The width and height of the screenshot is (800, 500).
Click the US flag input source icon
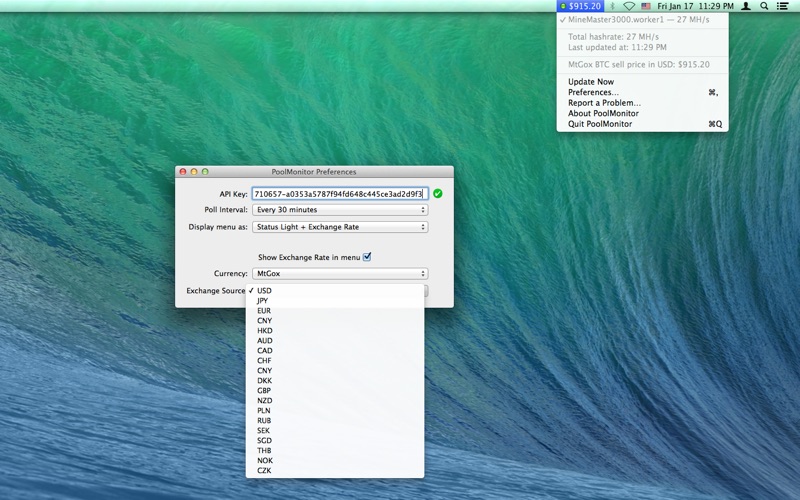click(645, 6)
